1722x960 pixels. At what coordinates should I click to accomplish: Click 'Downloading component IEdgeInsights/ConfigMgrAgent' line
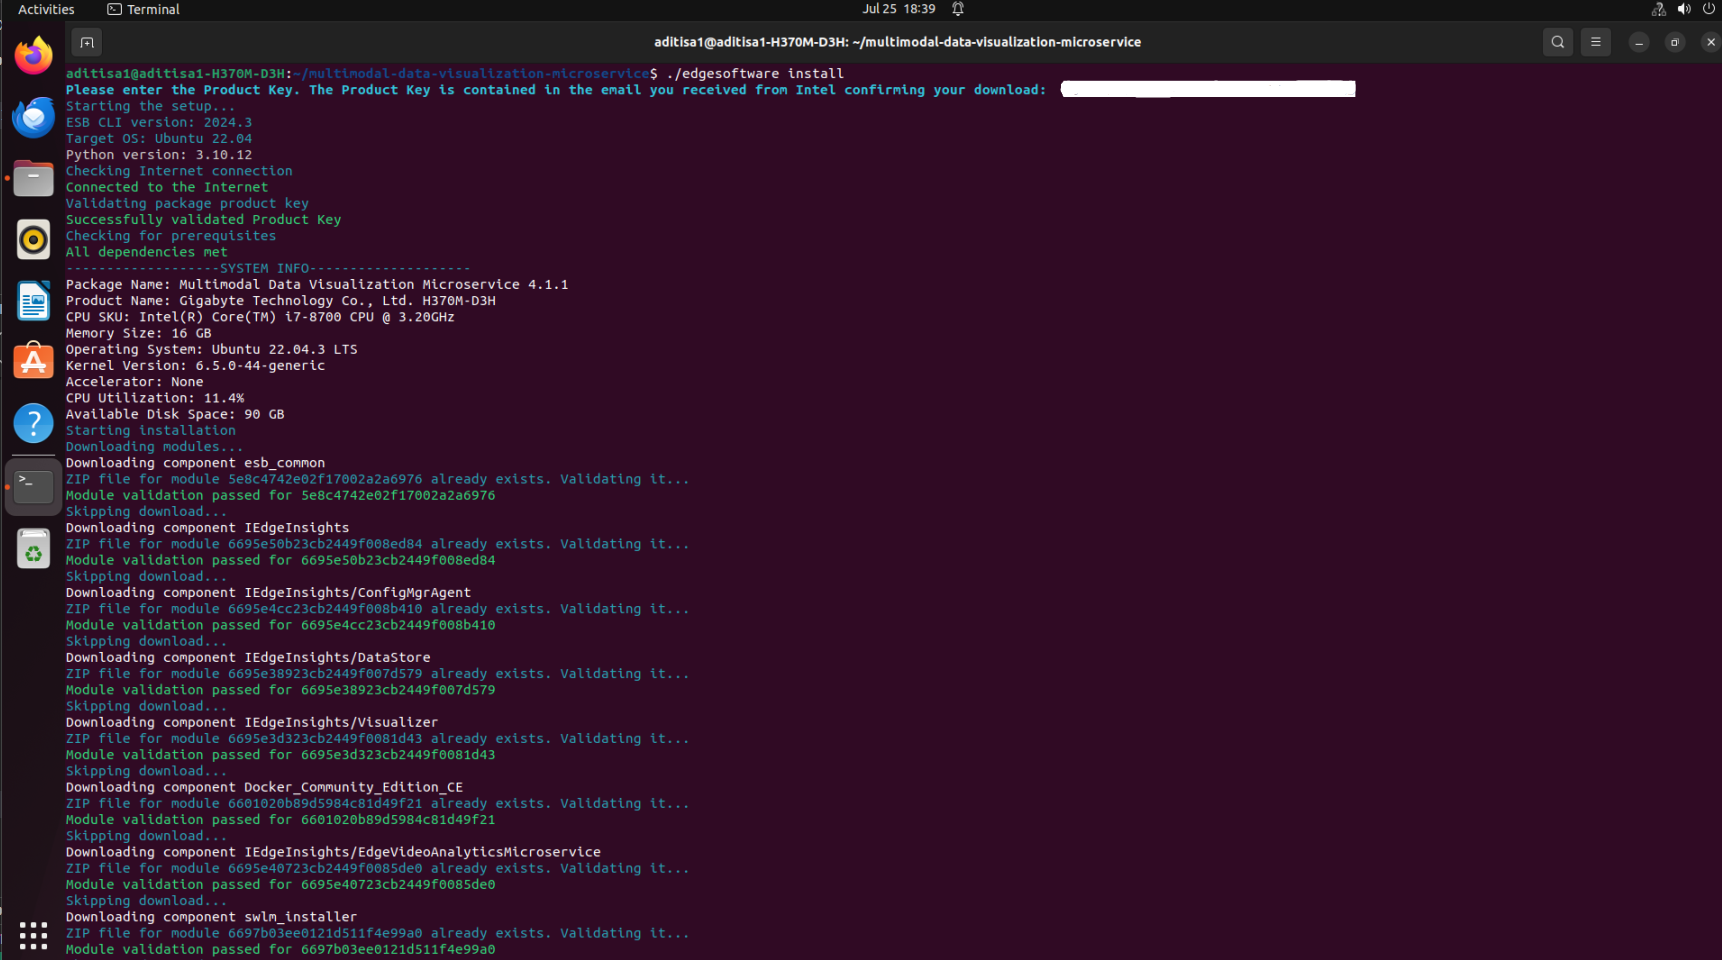click(x=269, y=592)
